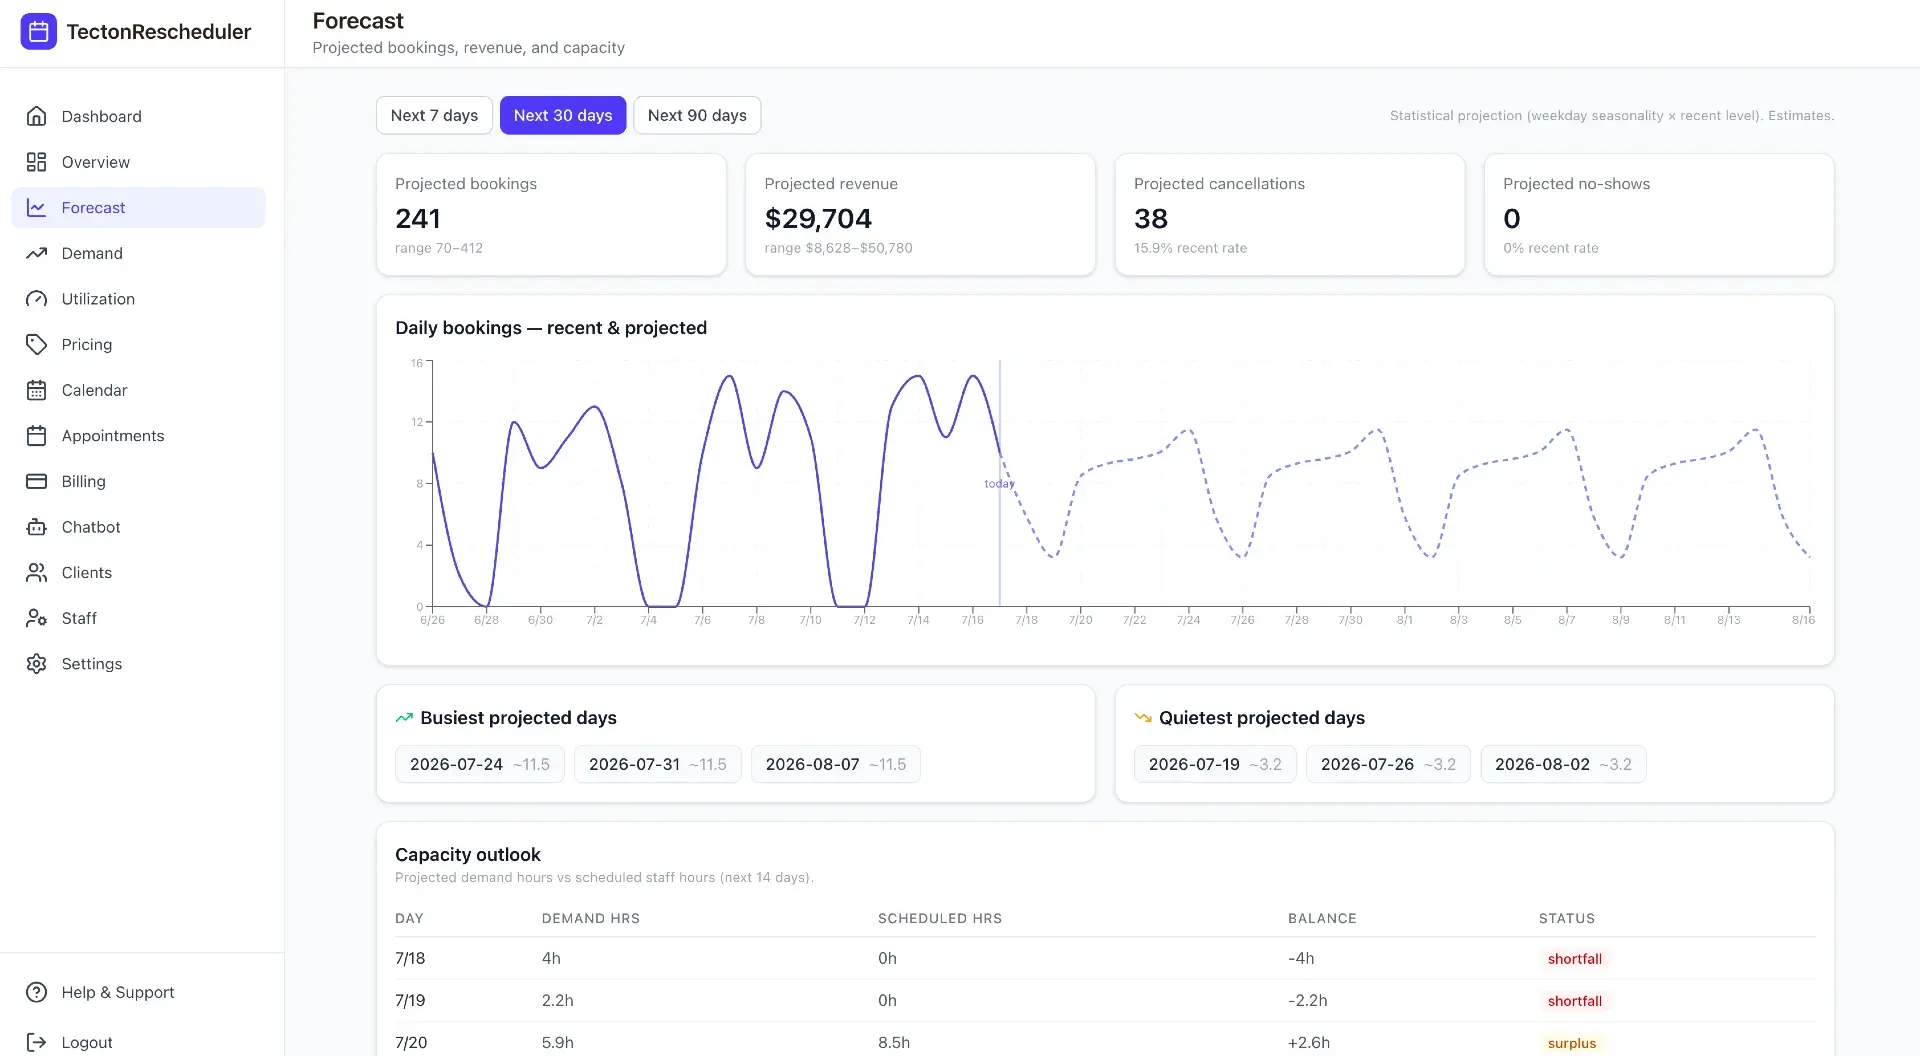Click the range $8,628–$50,780 text
Screen dimensions: 1920x1056
[x=838, y=248]
